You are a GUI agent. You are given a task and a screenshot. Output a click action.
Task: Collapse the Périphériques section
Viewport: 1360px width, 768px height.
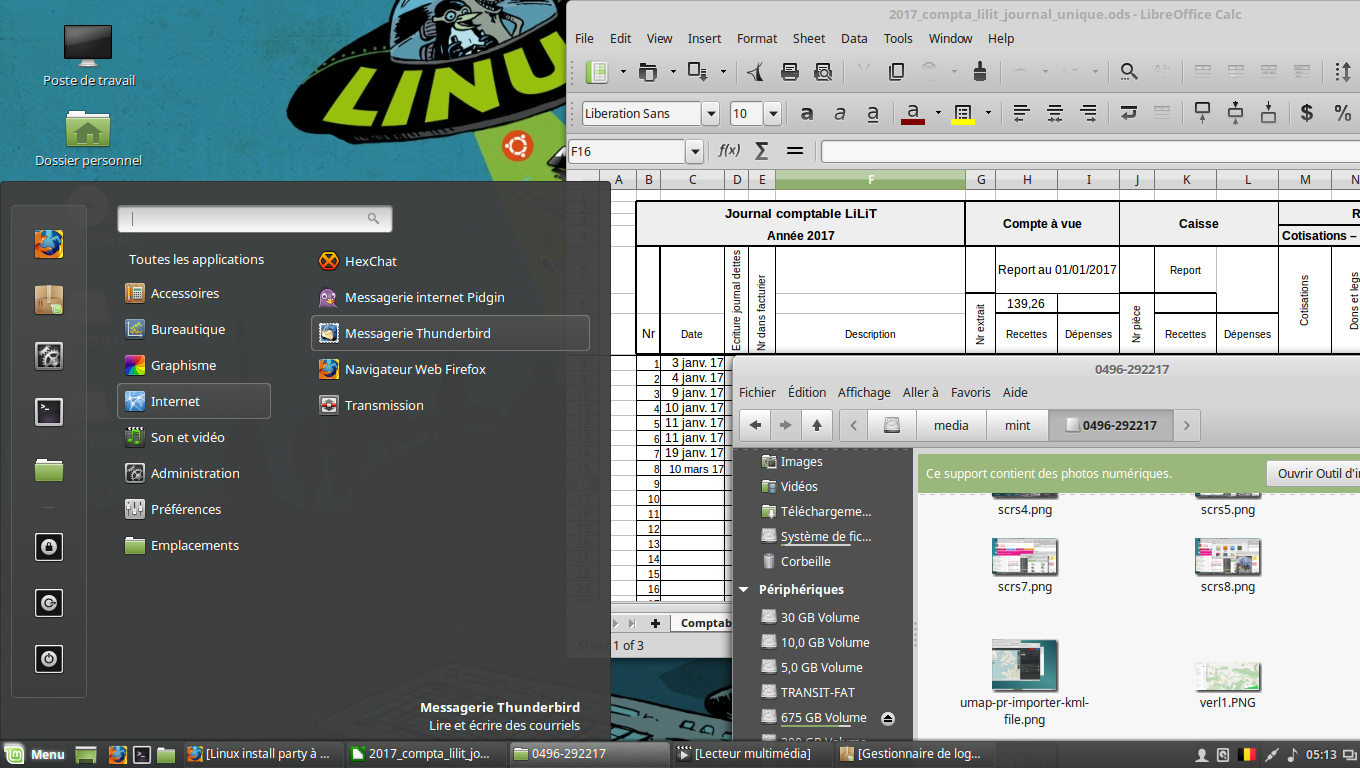pos(743,589)
